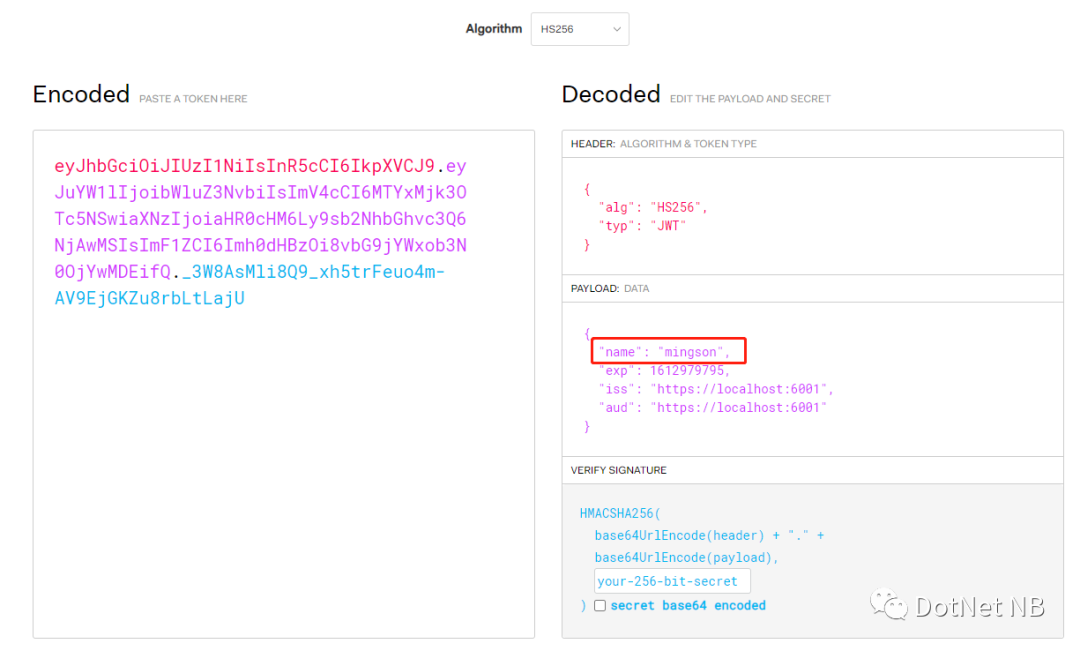Viewport: 1080px width, 651px height.
Task: Click the VERIFY SIGNATURE section label
Action: coord(619,471)
